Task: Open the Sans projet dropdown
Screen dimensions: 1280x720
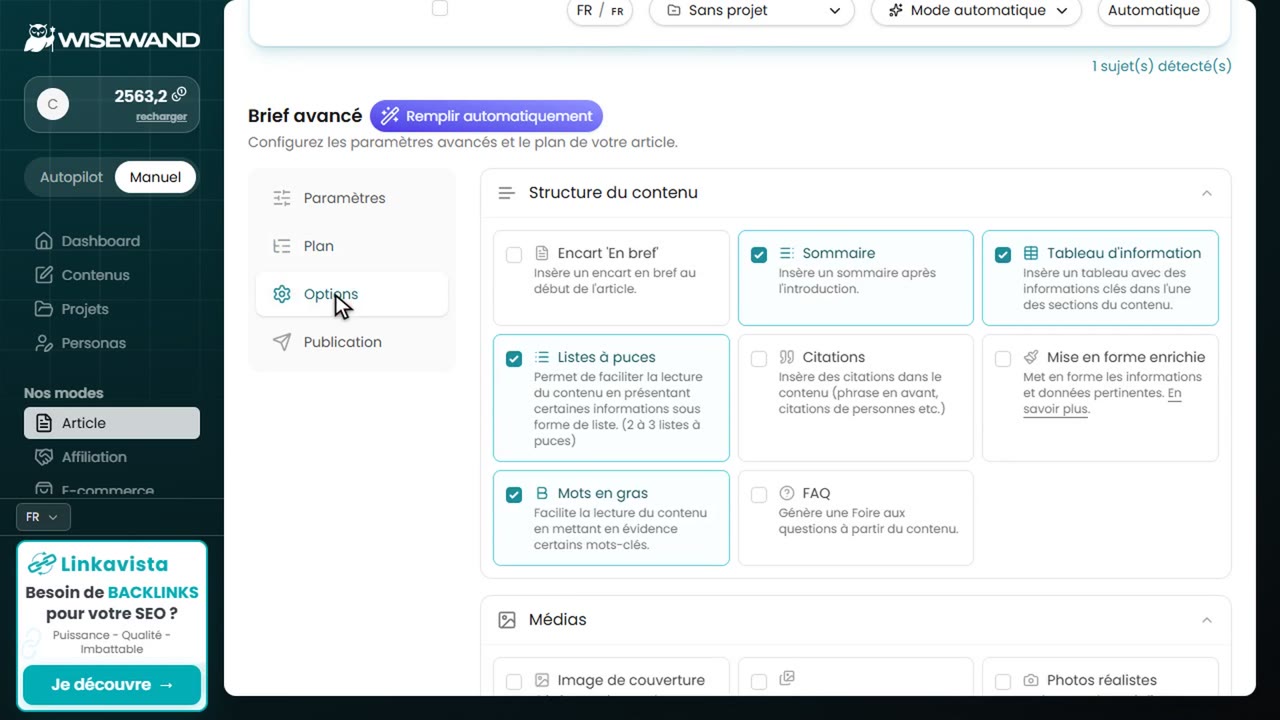Action: [752, 11]
